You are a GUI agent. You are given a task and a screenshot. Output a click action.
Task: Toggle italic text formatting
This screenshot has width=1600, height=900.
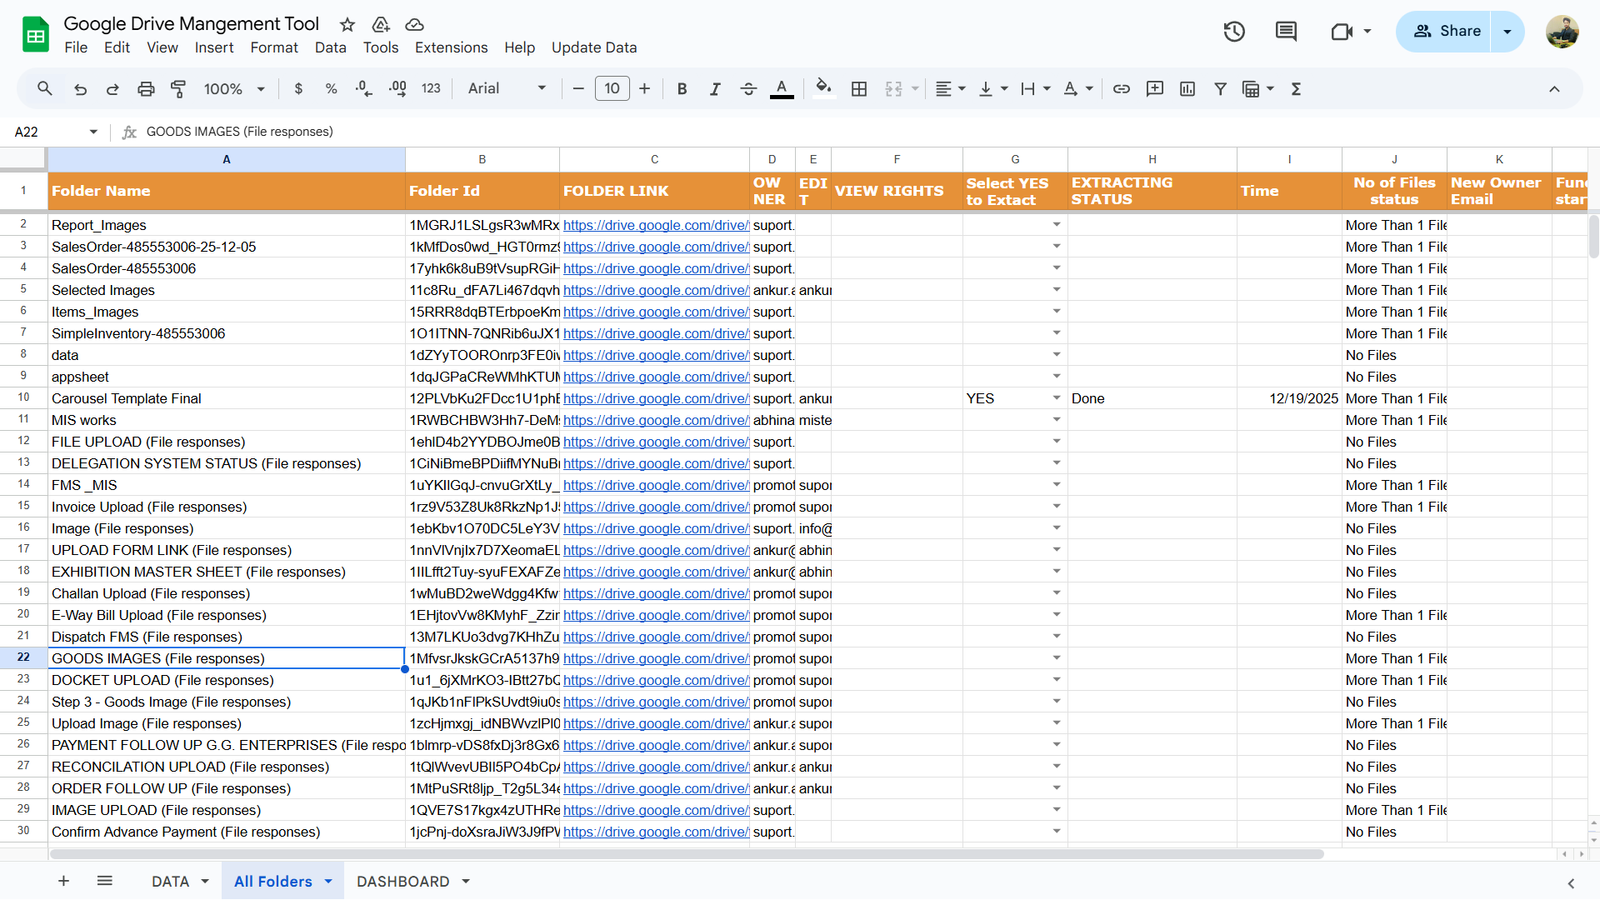[x=714, y=89]
